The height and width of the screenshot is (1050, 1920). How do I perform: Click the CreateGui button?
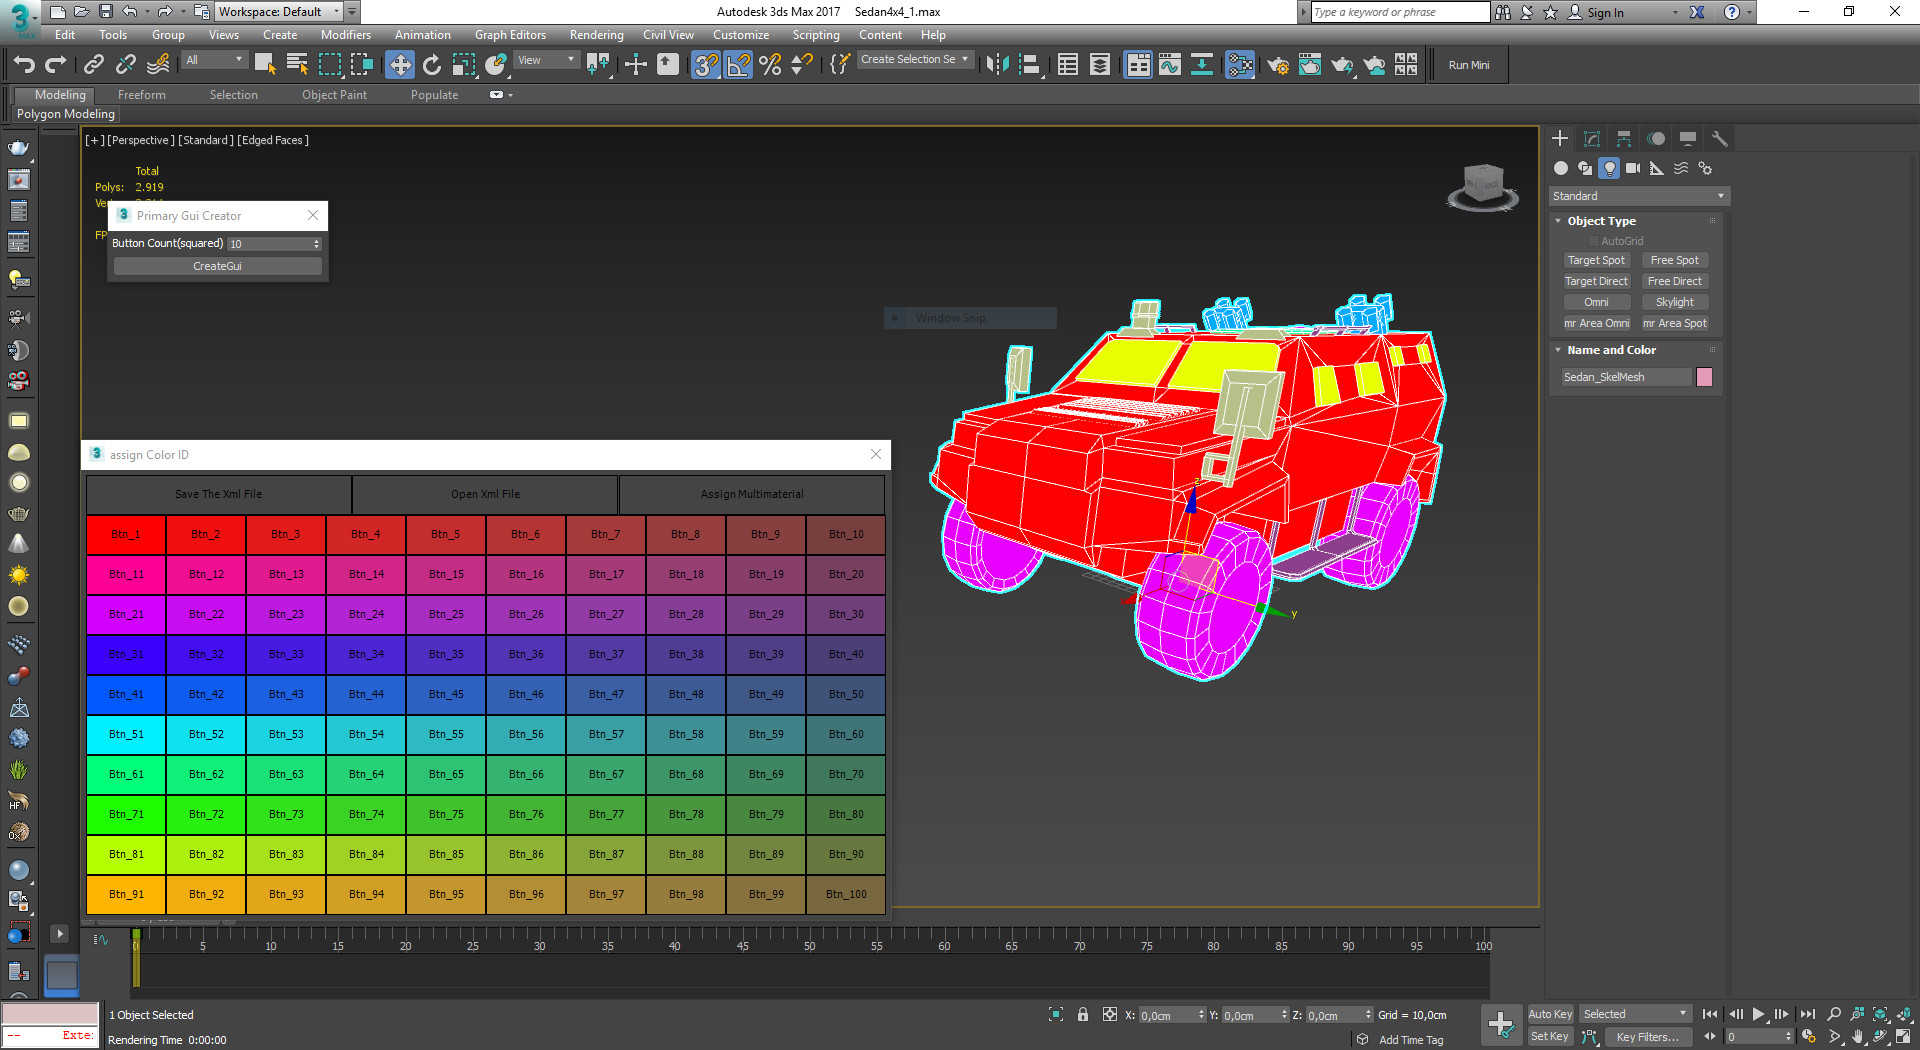[x=217, y=266]
